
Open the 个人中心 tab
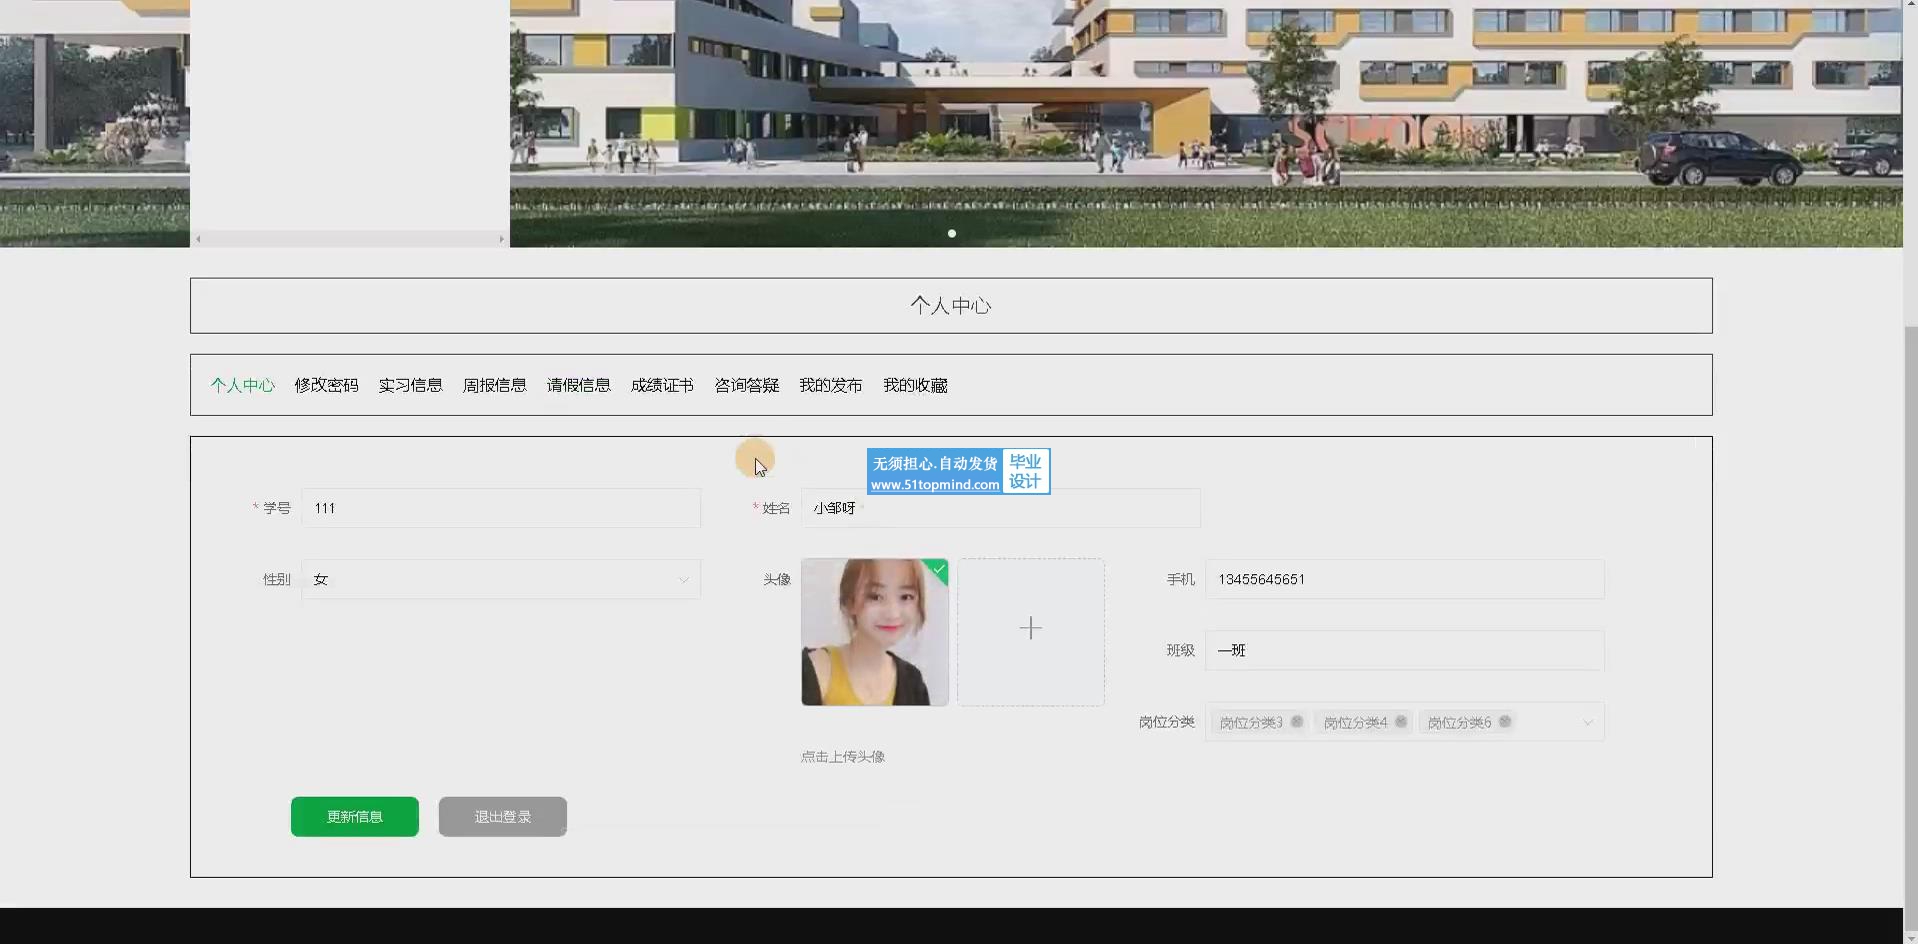[x=242, y=385]
